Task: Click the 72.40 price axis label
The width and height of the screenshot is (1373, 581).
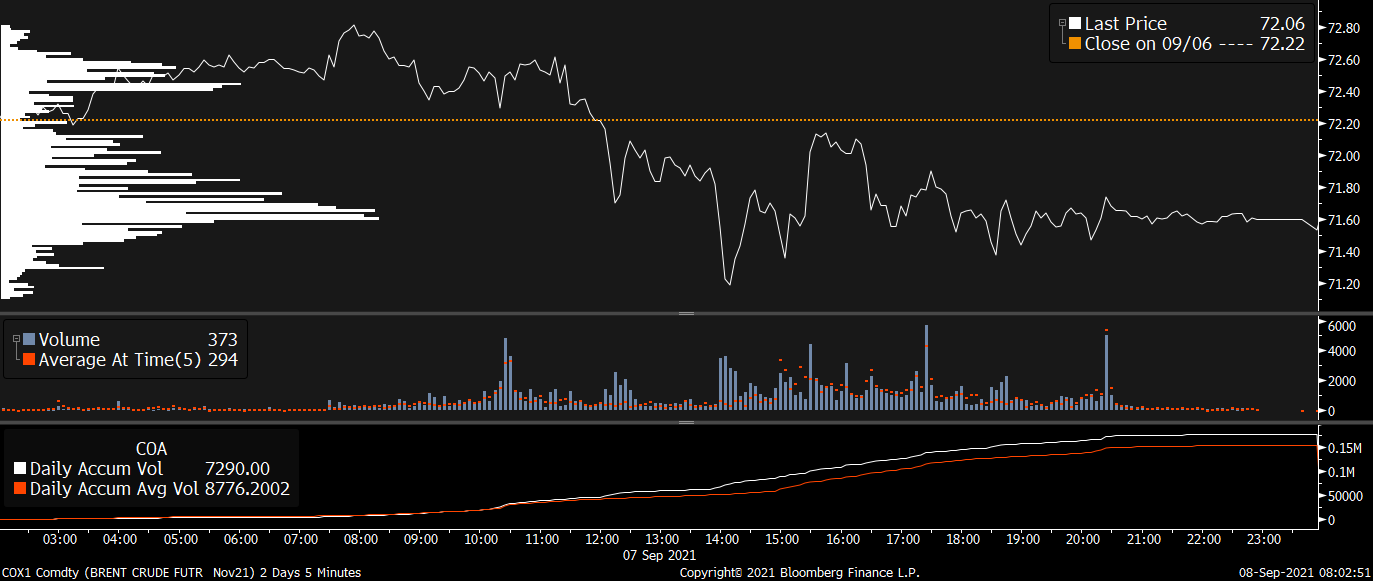Action: pos(1342,92)
